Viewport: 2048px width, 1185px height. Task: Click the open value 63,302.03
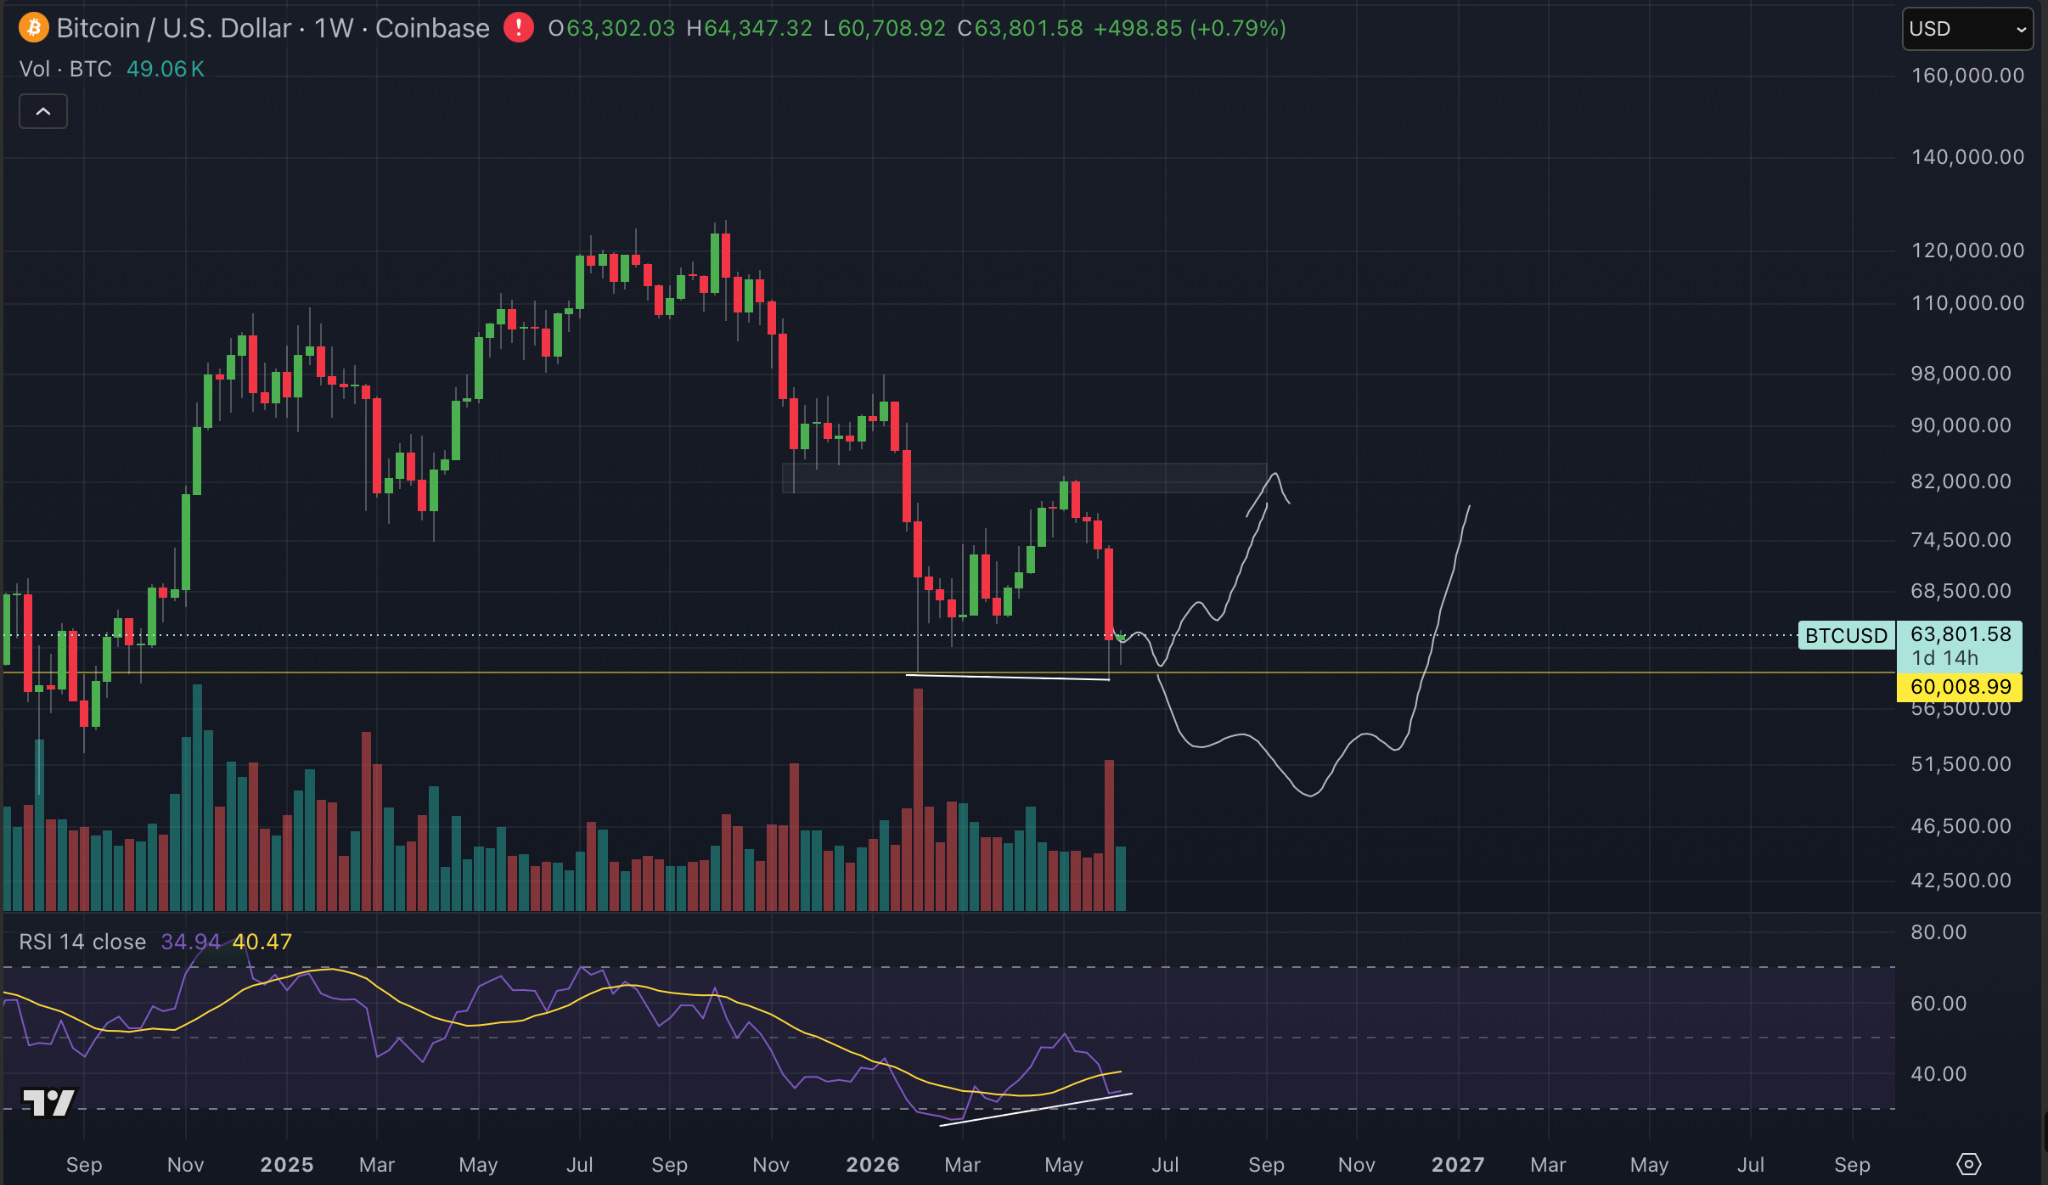(x=620, y=28)
